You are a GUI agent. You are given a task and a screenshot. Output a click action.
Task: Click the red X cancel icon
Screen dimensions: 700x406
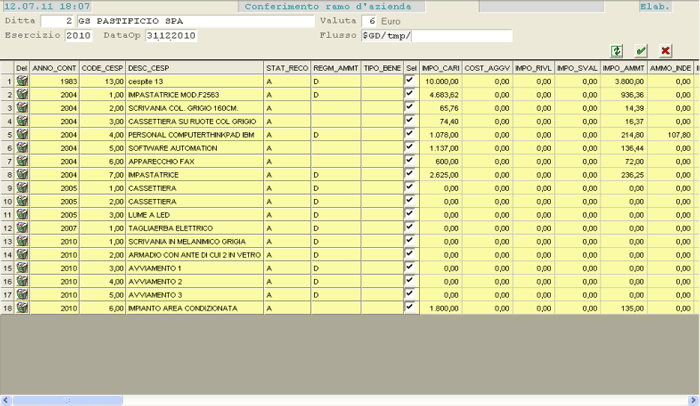point(663,51)
